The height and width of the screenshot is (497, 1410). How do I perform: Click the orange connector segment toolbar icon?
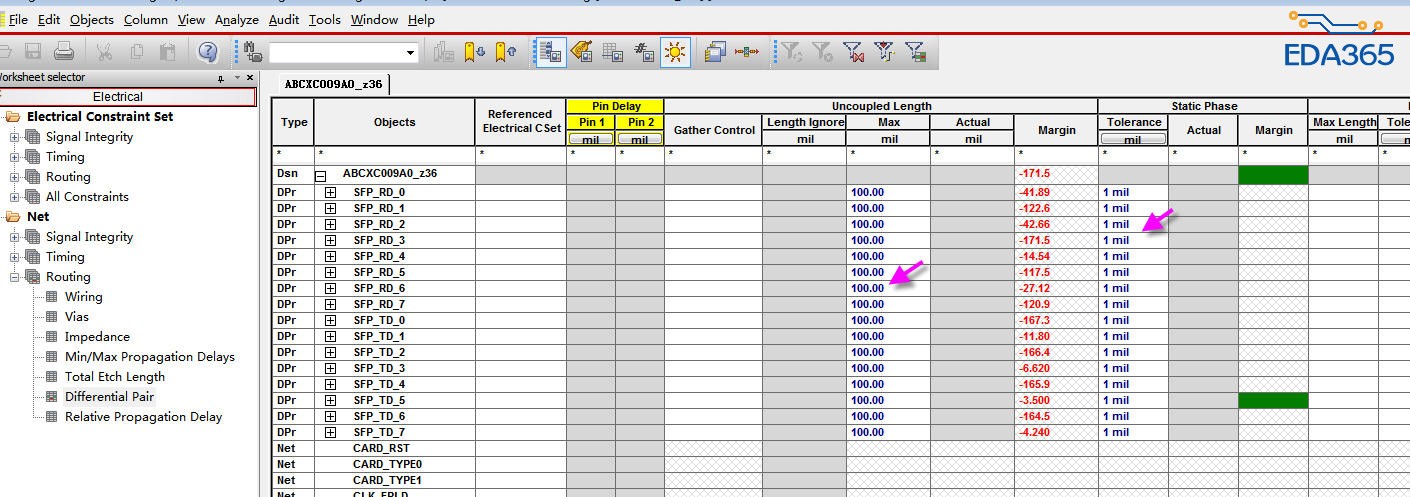coord(746,52)
